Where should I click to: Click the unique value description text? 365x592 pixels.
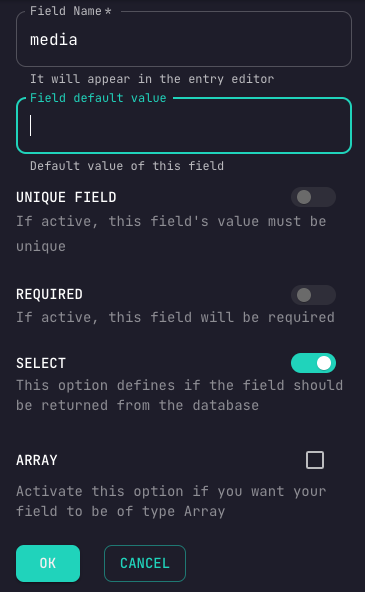[171, 233]
